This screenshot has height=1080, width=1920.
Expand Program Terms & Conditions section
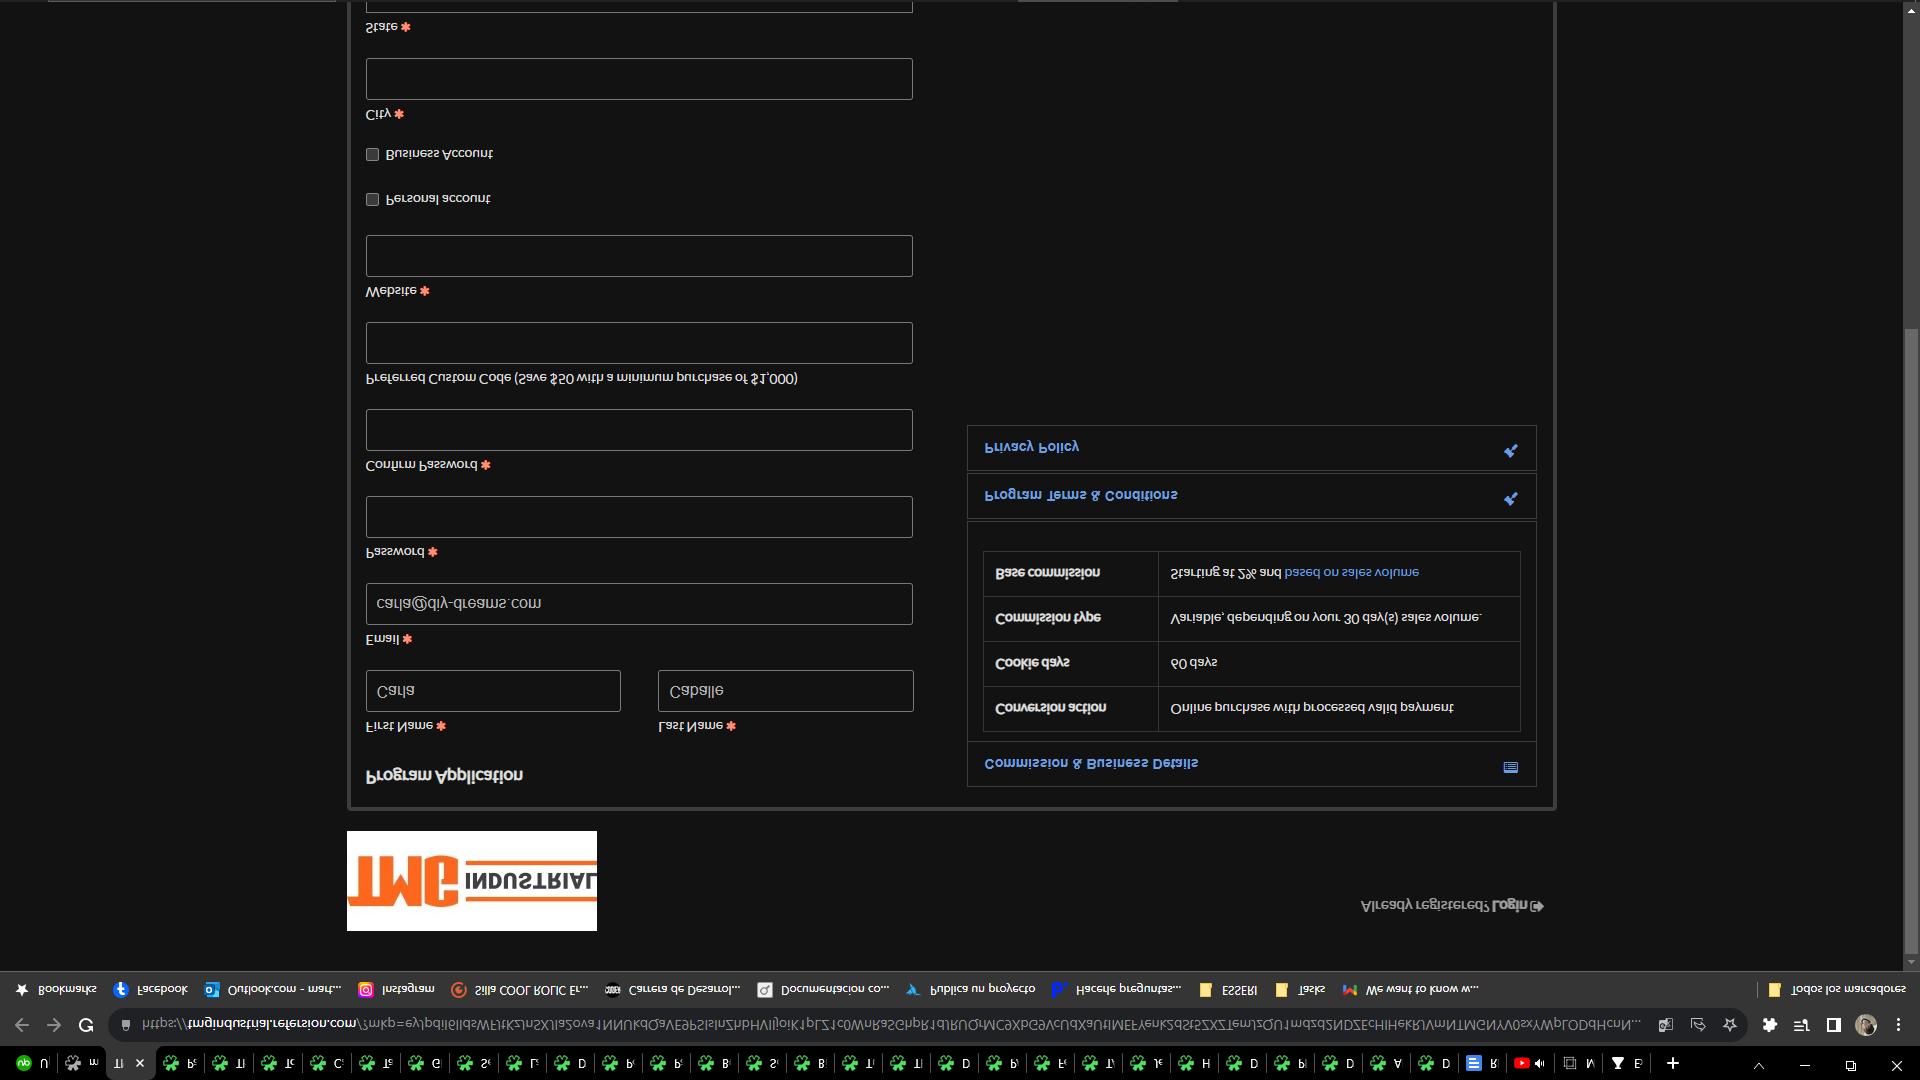1251,496
